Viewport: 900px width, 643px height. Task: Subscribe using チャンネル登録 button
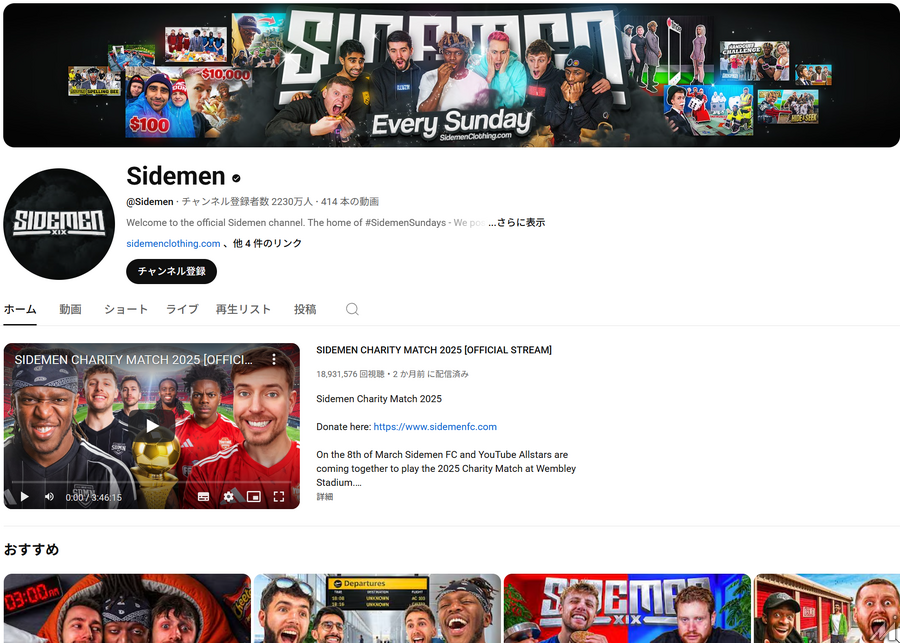coord(172,272)
